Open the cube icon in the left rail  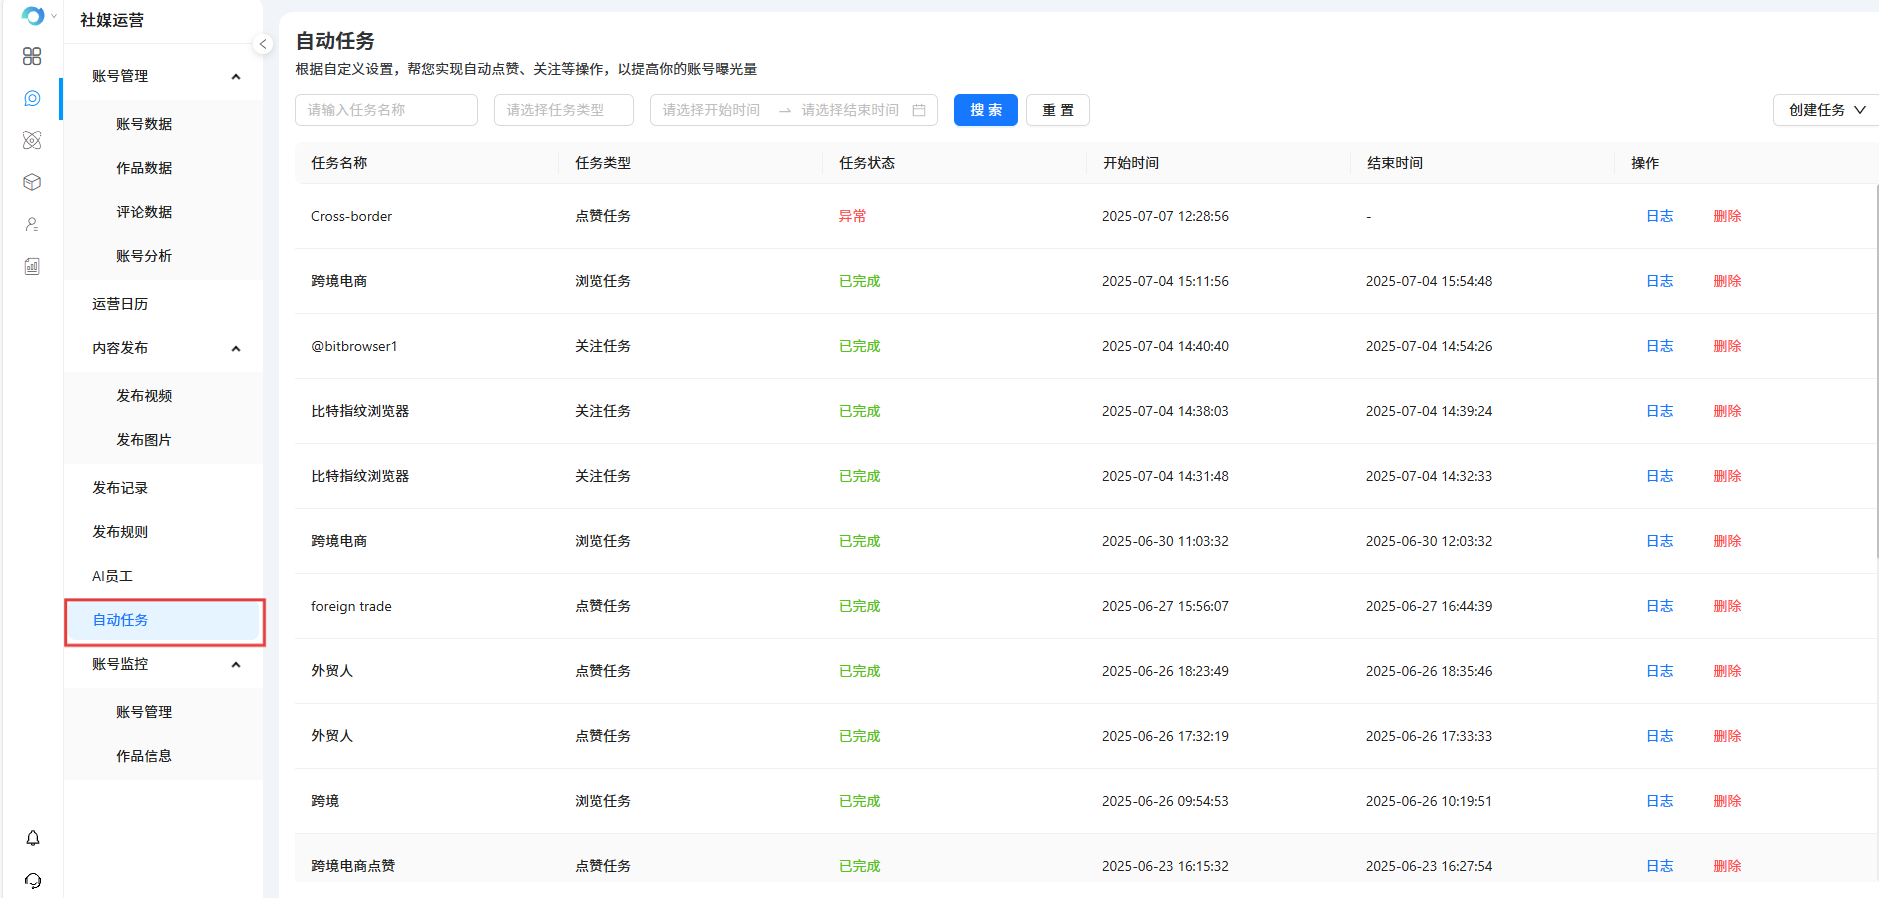[x=32, y=182]
